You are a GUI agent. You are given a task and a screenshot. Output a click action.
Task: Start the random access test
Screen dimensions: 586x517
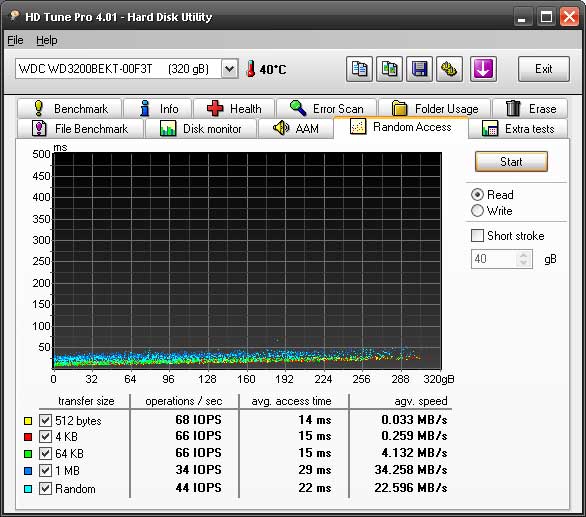511,161
